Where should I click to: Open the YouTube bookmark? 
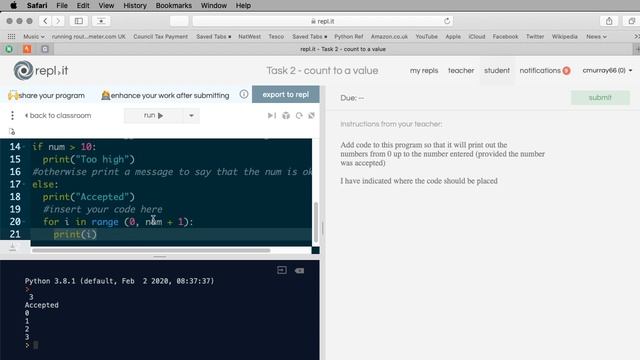426,36
